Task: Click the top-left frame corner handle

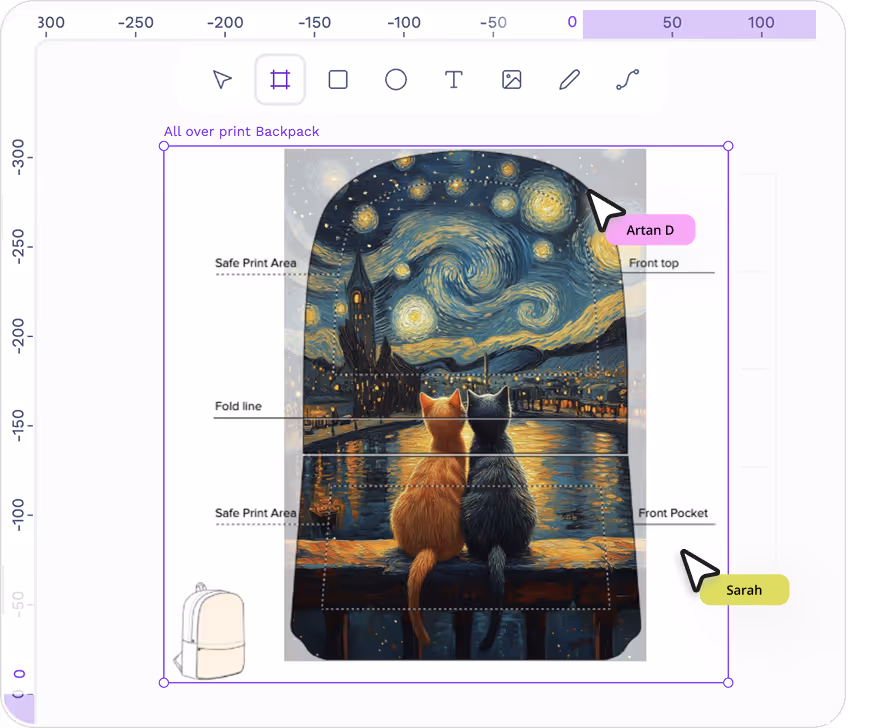Action: tap(164, 146)
